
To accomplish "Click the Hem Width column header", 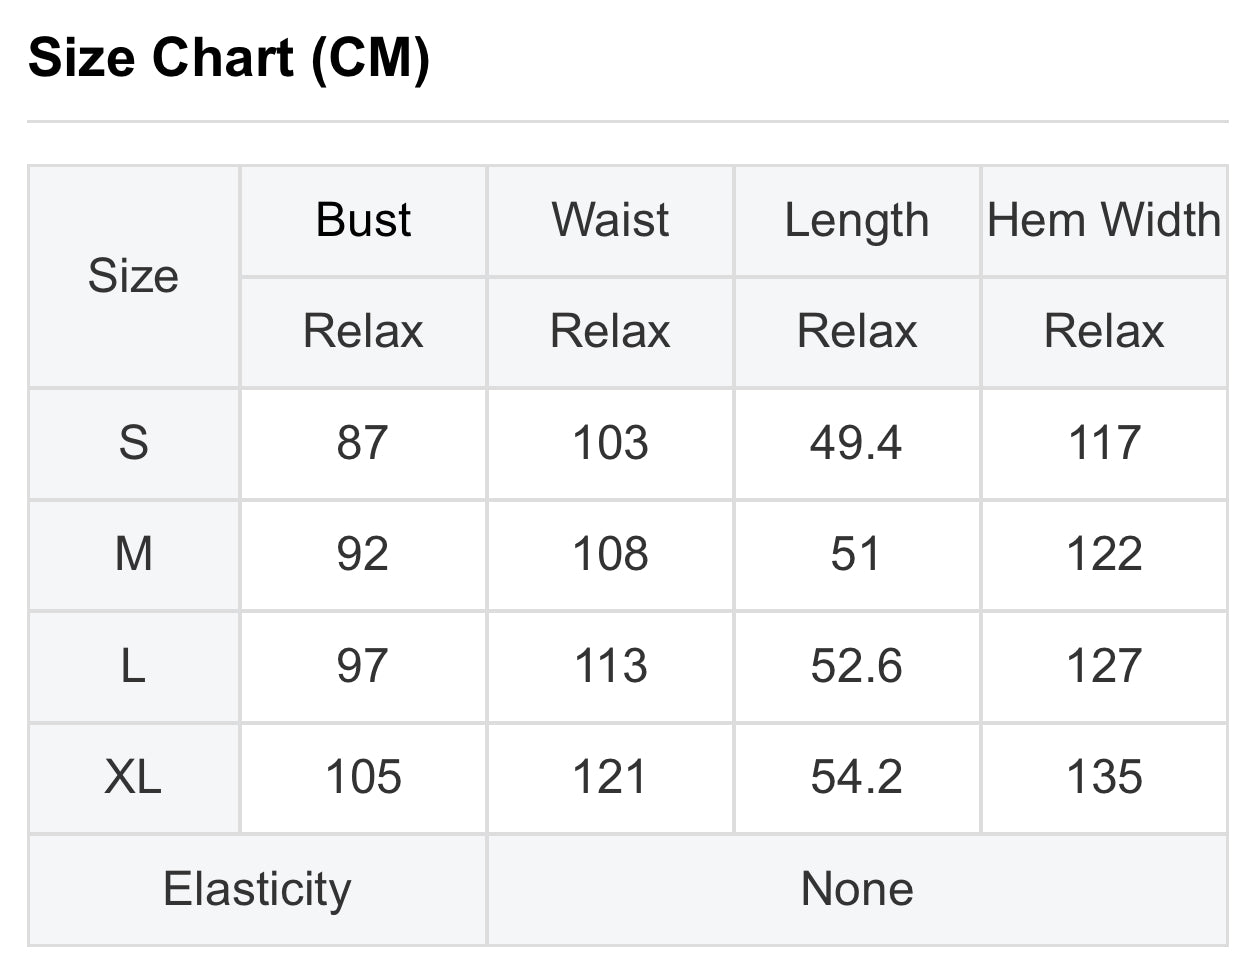I will (1104, 221).
